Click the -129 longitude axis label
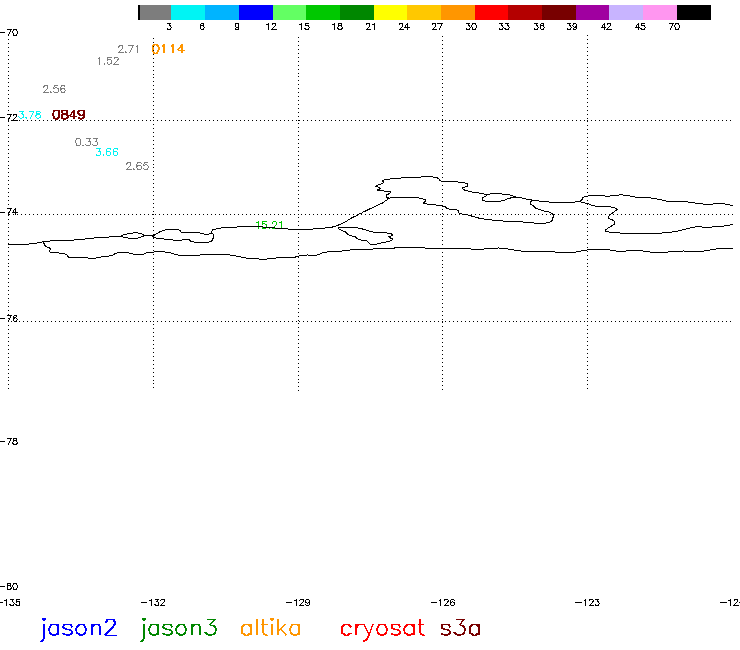Image resolution: width=740 pixels, height=650 pixels. tap(298, 602)
